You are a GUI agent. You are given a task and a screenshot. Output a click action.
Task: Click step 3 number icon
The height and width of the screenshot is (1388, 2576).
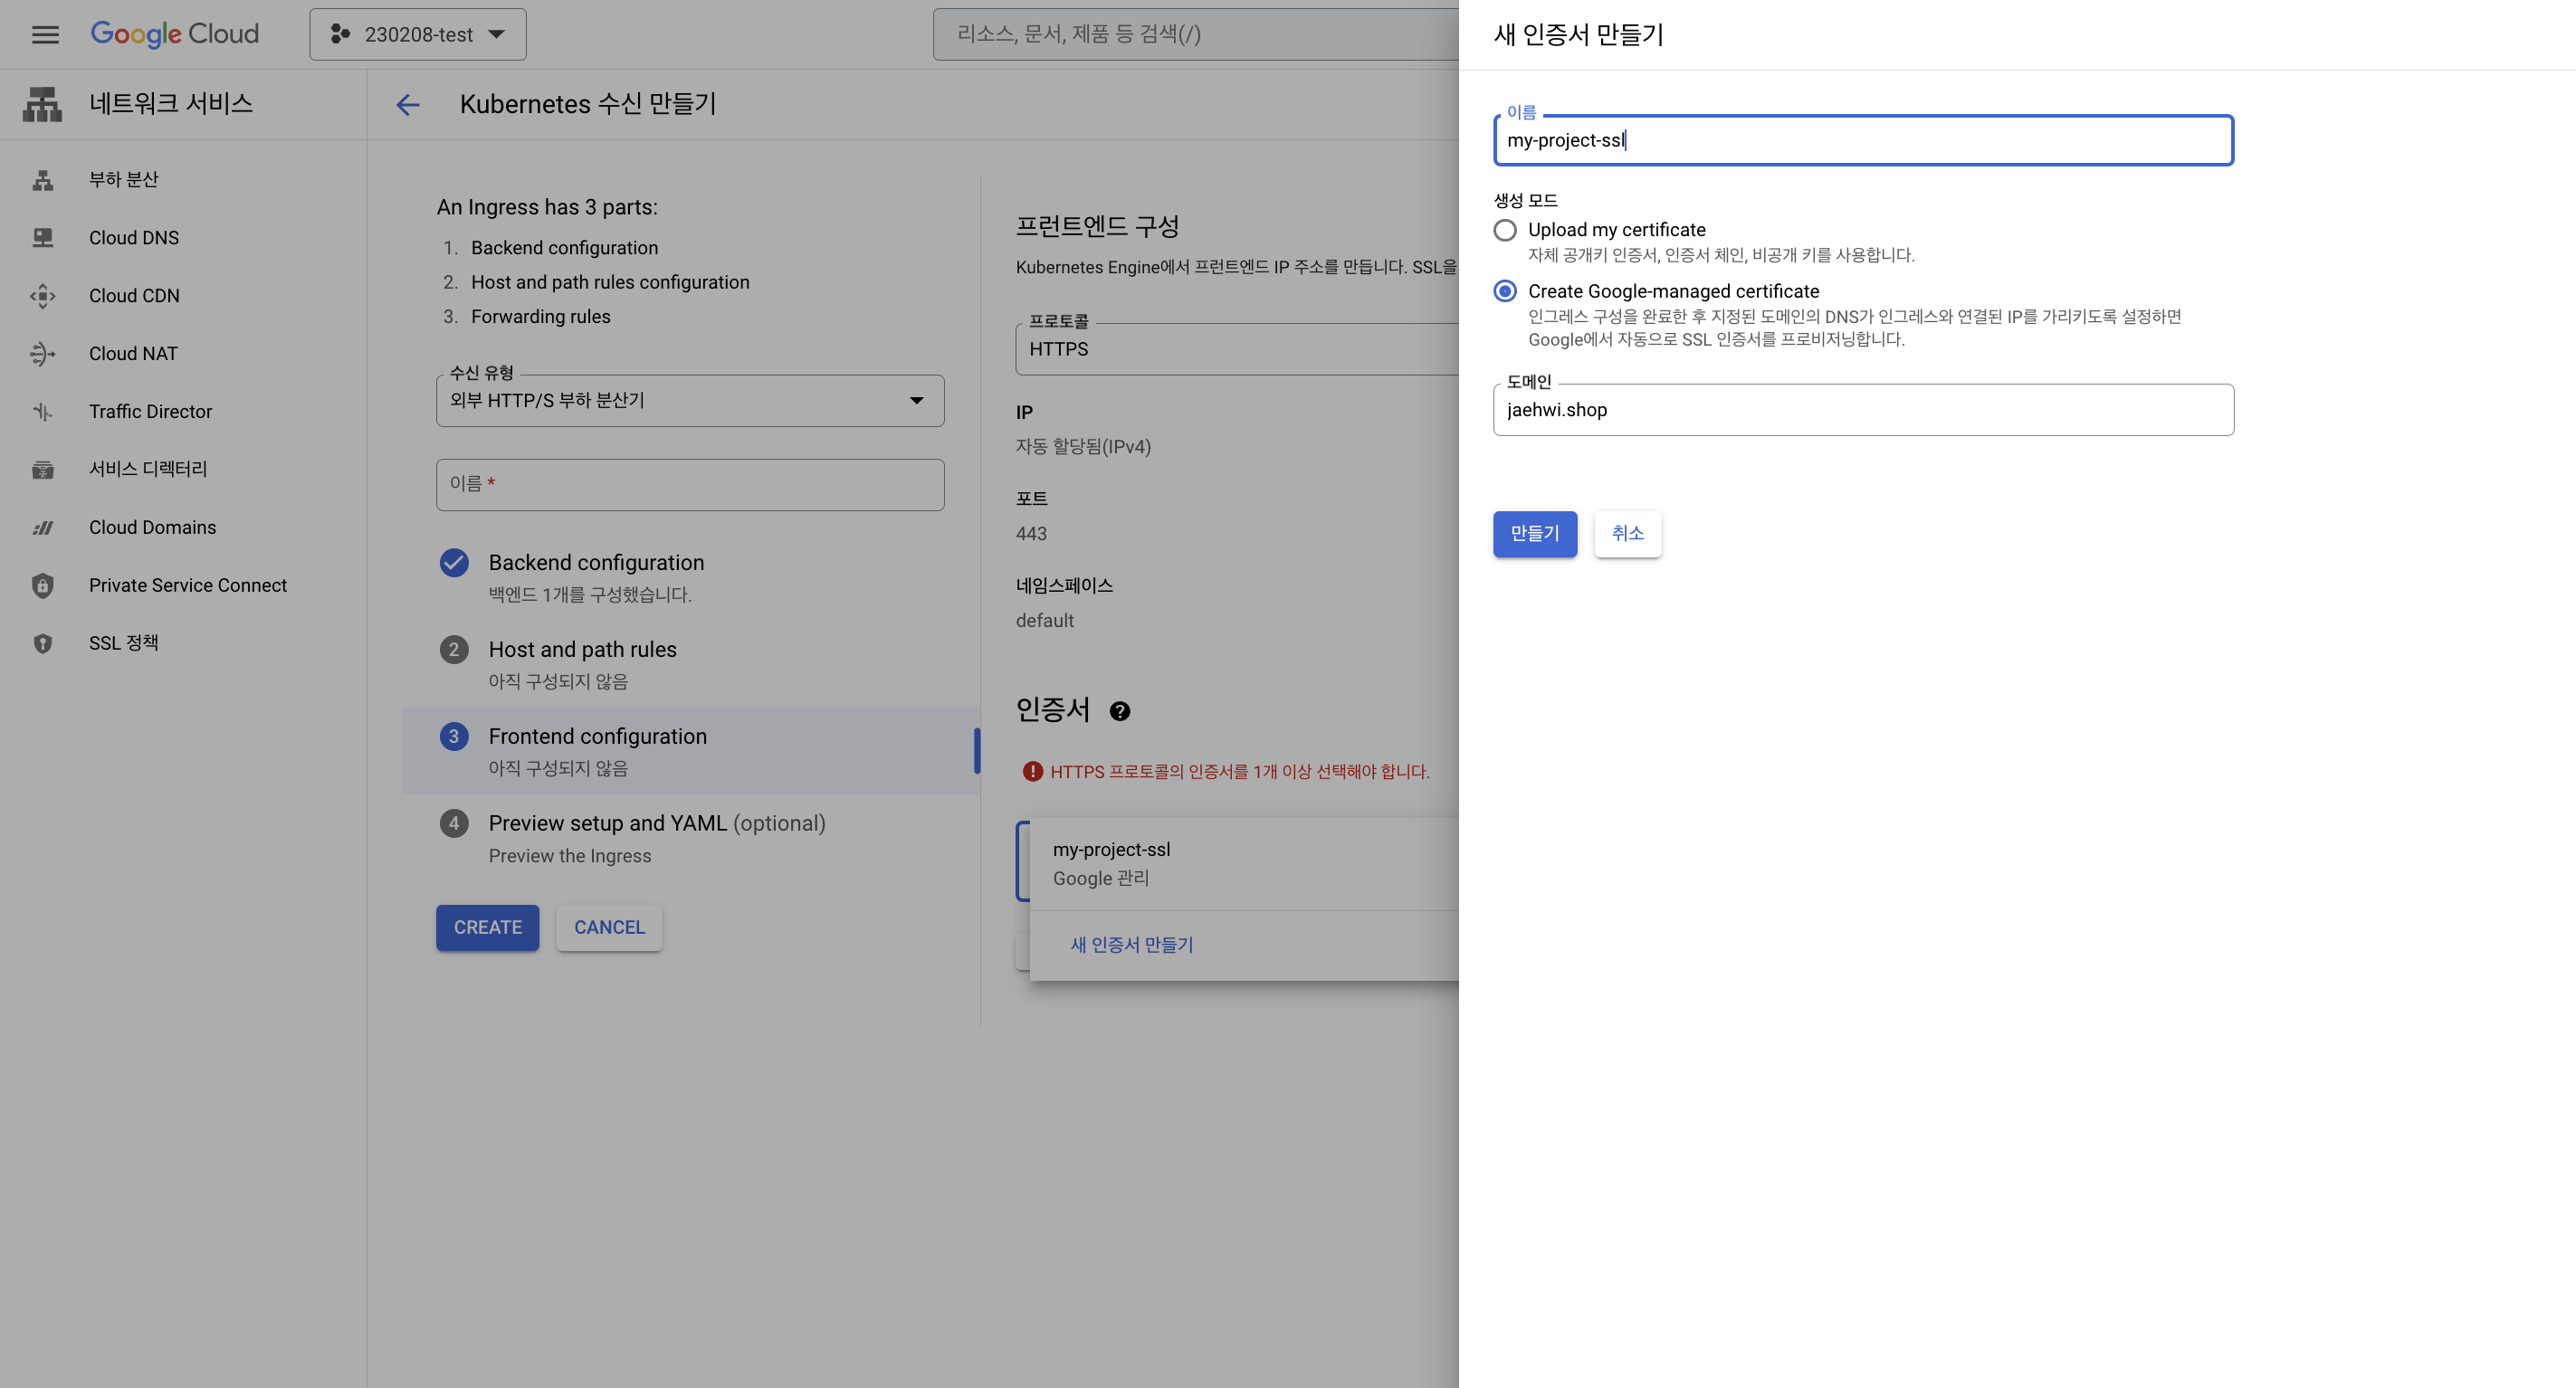(454, 737)
